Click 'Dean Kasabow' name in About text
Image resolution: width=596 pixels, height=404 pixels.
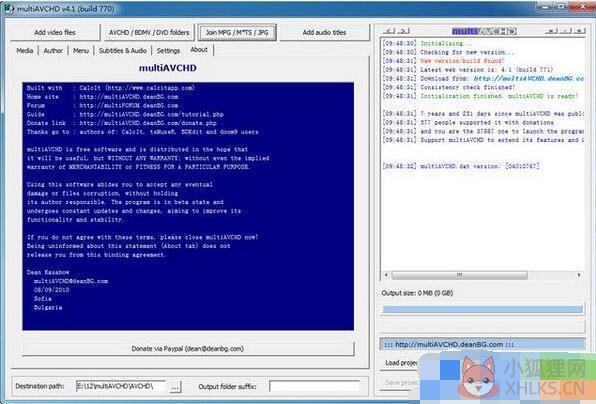click(x=48, y=272)
